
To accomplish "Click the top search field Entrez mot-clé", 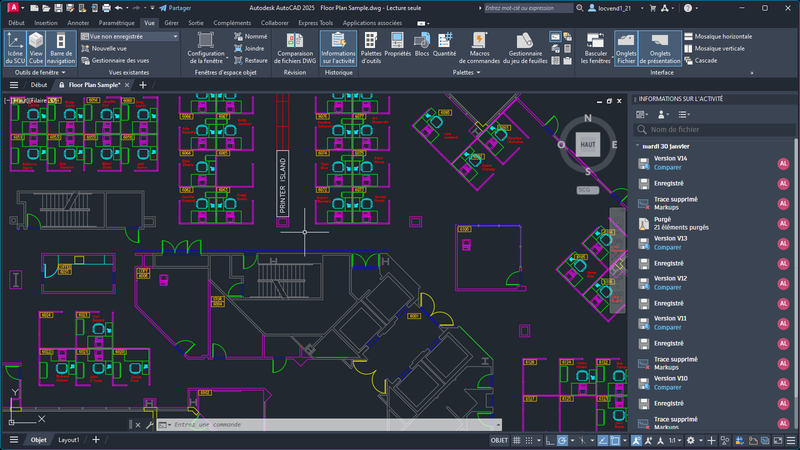I will [529, 8].
